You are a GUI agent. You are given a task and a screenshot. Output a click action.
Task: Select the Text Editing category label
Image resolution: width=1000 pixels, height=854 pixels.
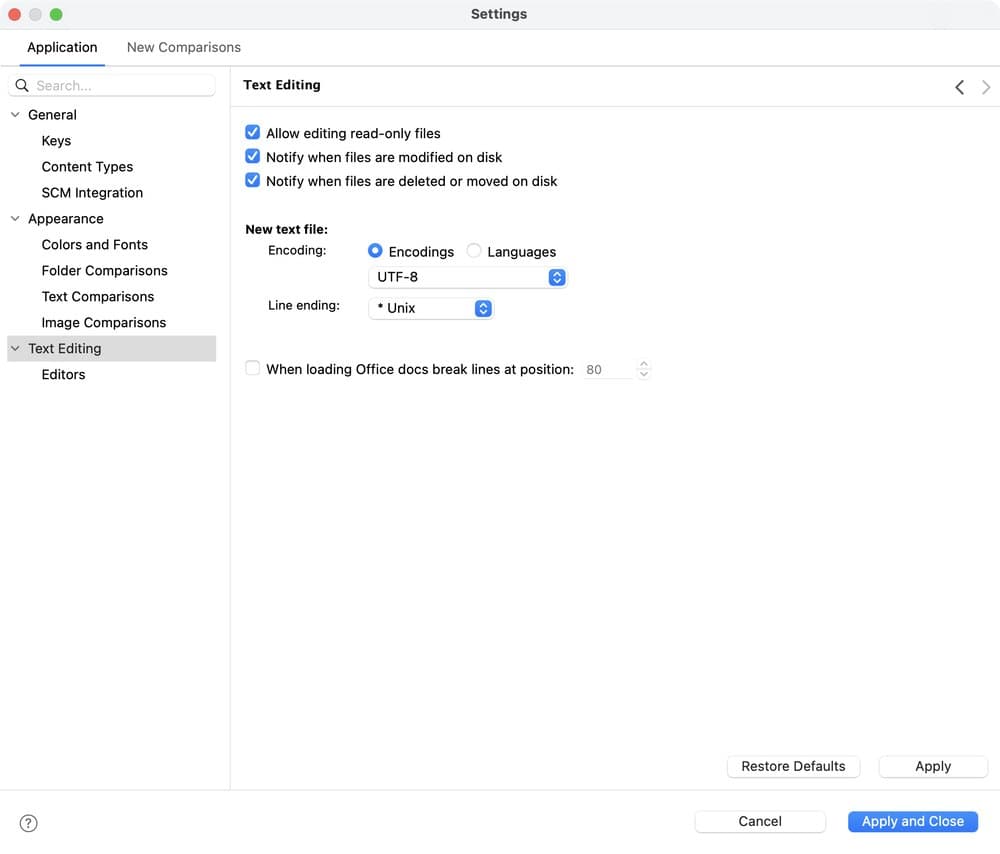tap(64, 349)
